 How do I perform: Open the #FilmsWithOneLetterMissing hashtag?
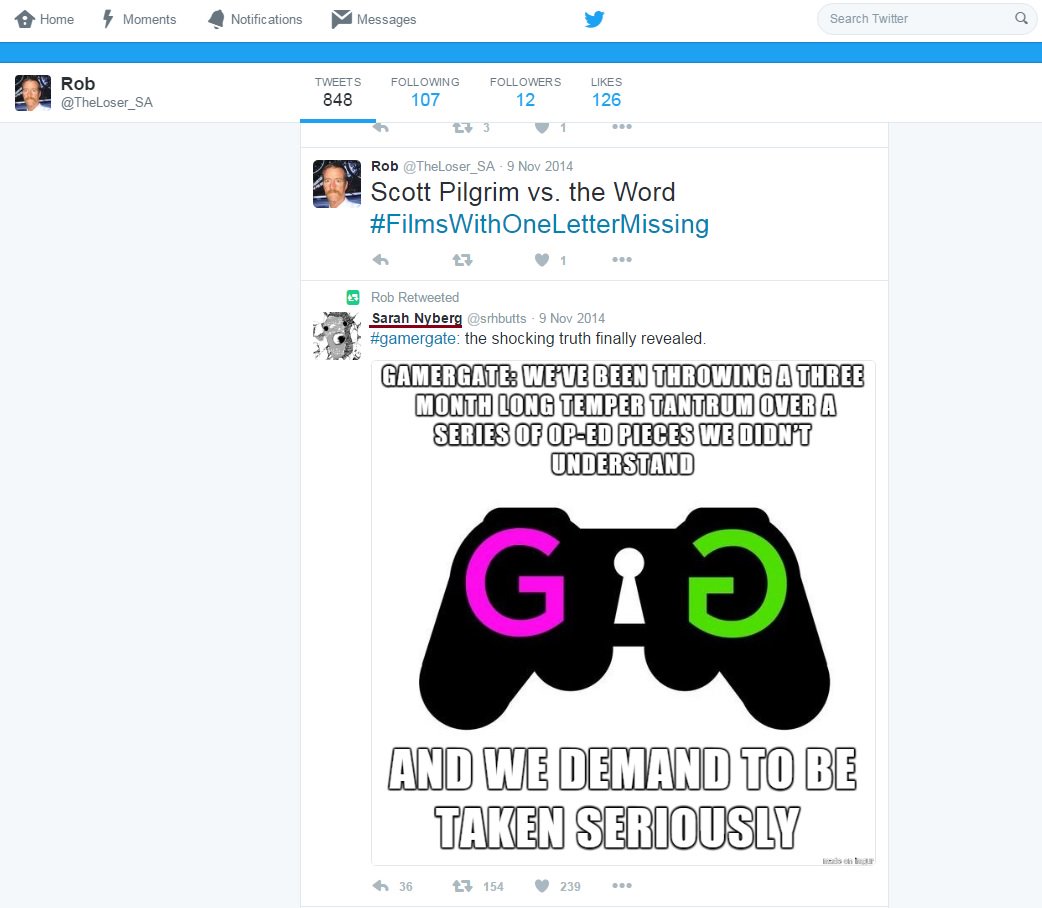pyautogui.click(x=540, y=224)
